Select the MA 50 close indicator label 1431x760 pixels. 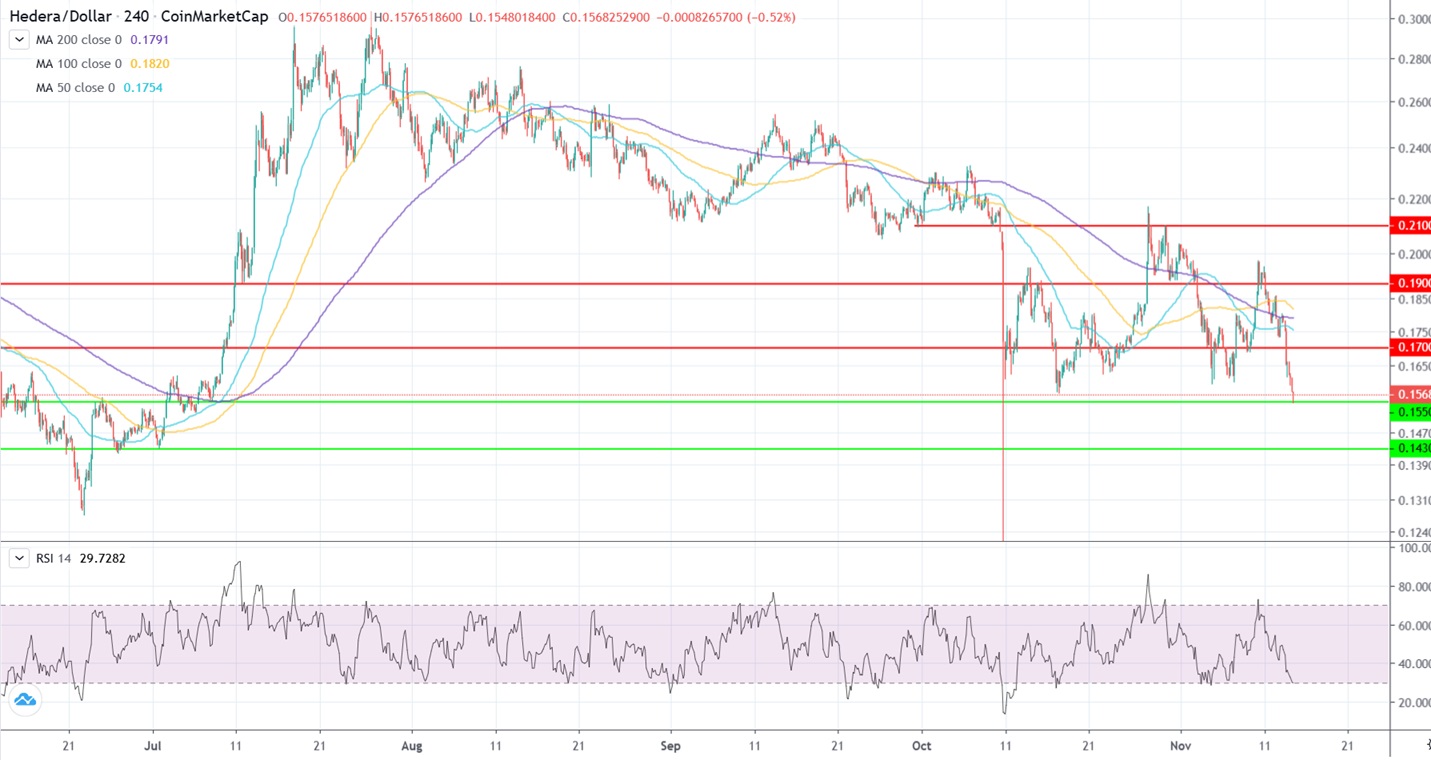(75, 88)
